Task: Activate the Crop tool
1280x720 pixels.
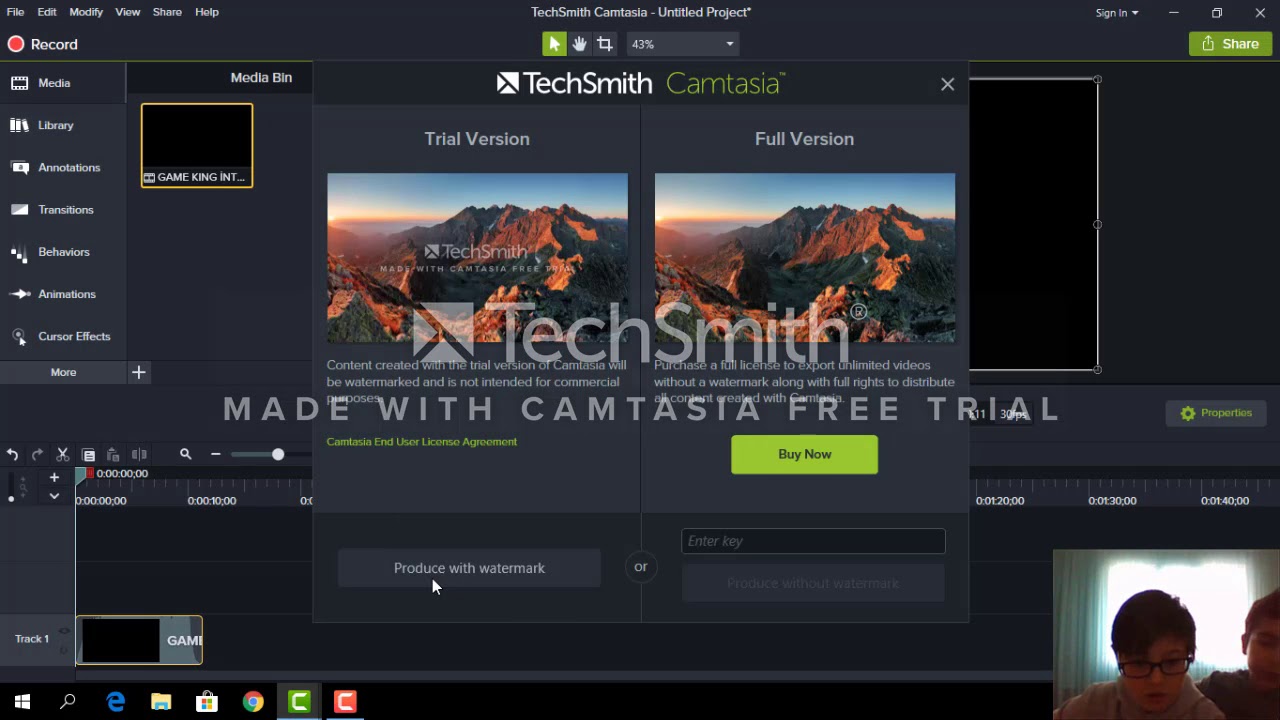Action: pyautogui.click(x=604, y=44)
